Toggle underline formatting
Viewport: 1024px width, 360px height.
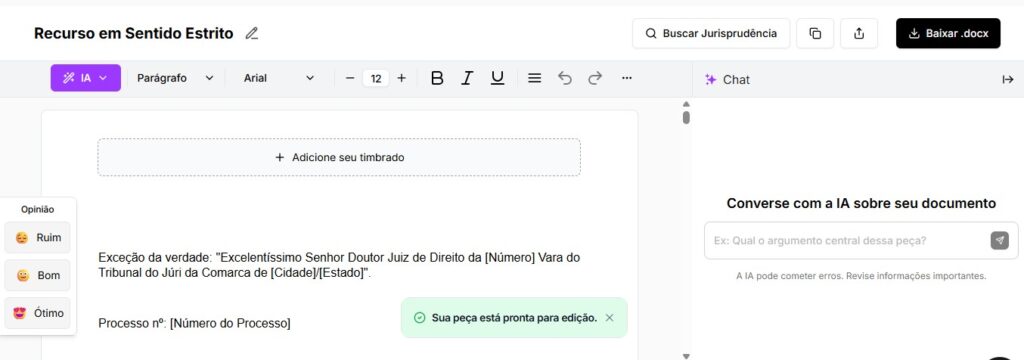[498, 78]
